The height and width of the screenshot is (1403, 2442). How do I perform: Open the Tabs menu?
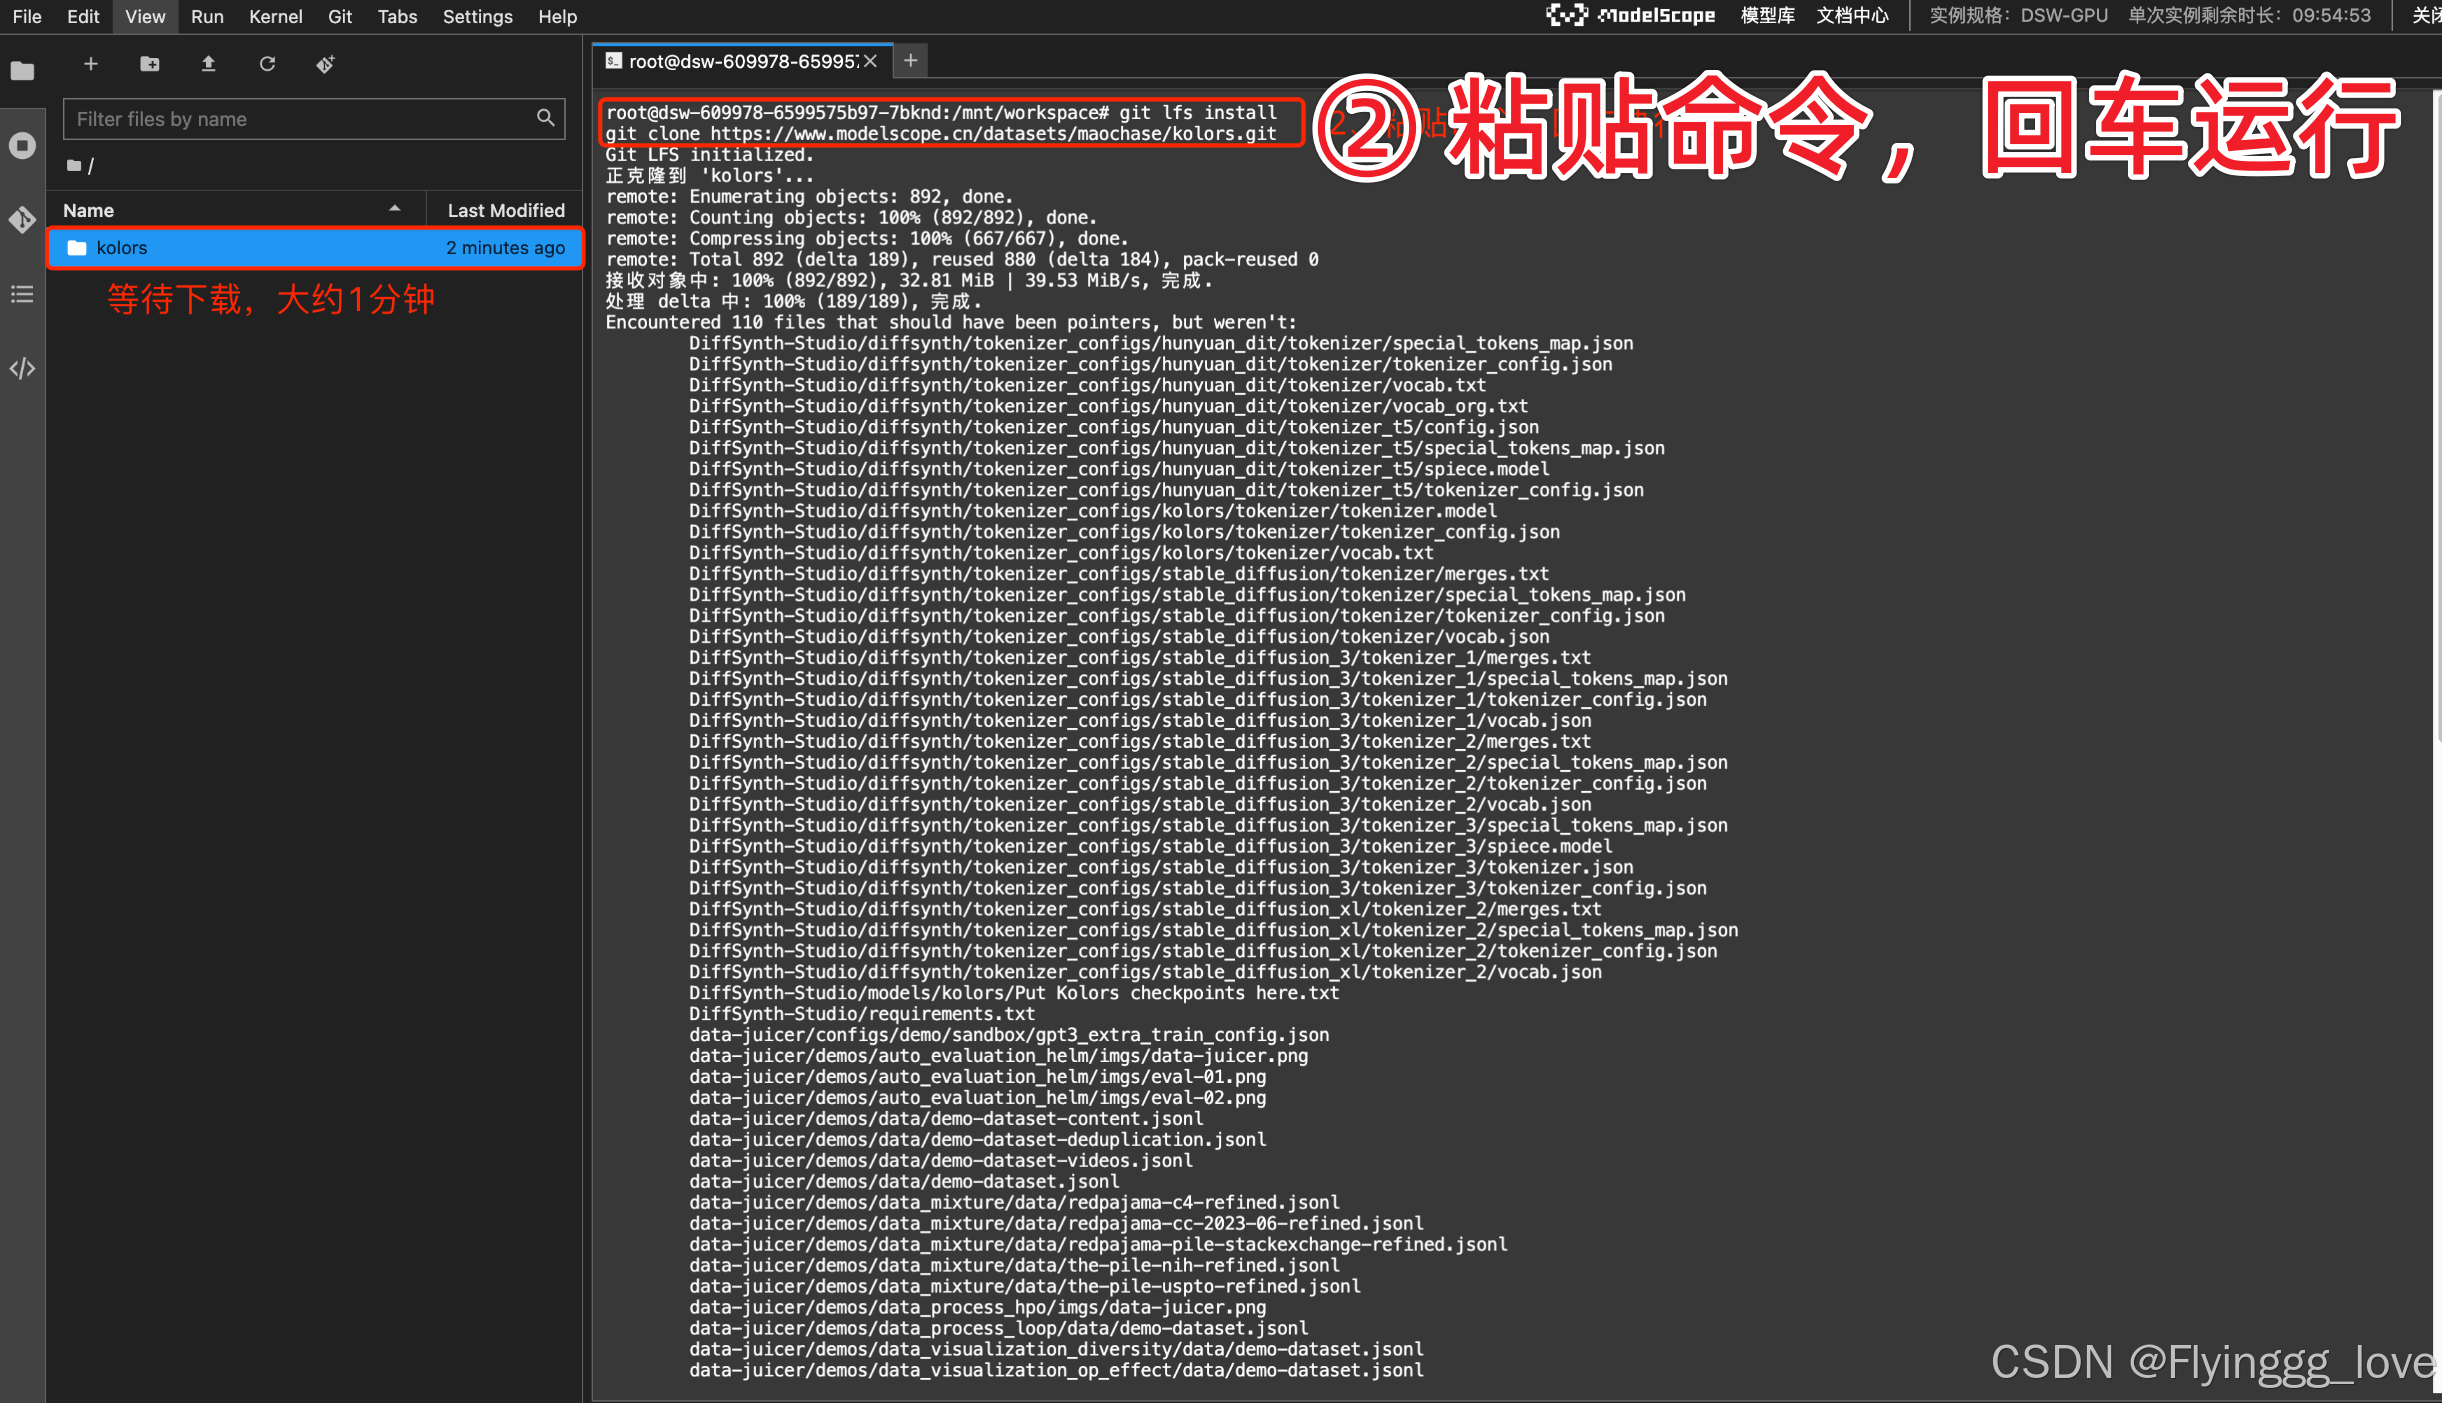pos(397,16)
